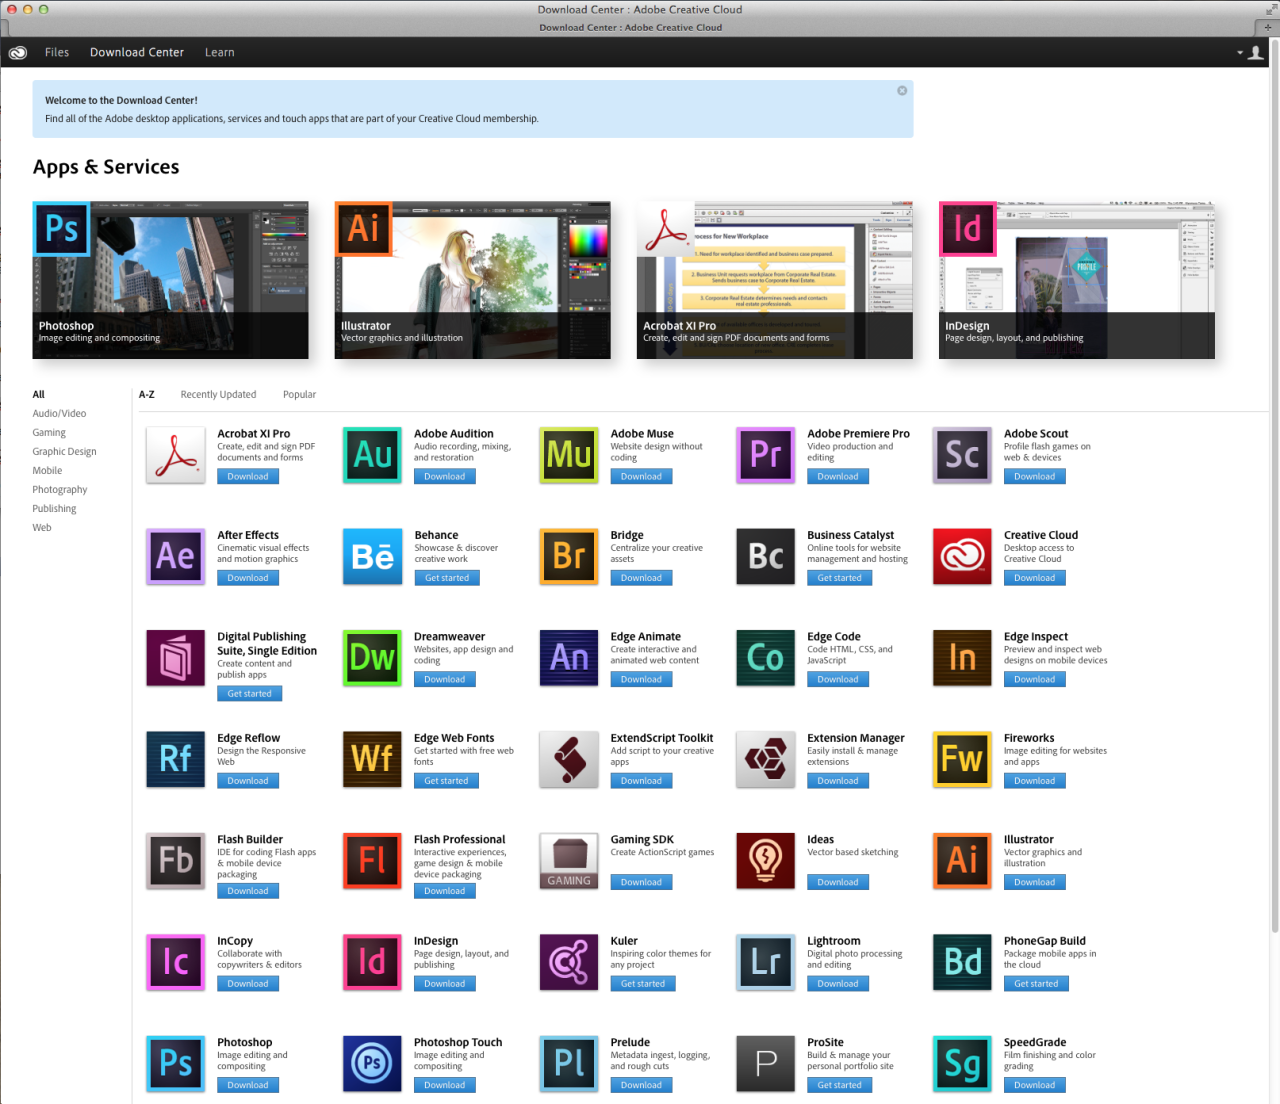Open the Learn section in the navigation bar

(x=219, y=52)
